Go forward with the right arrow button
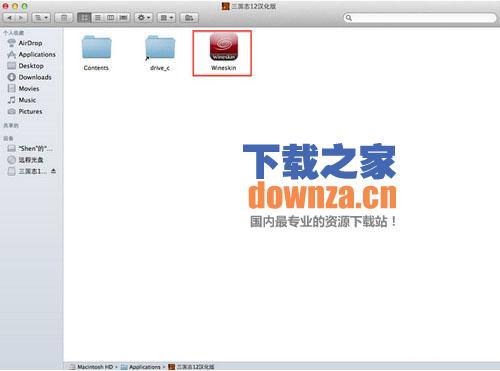Viewport: 500px width, 371px height. click(21, 17)
